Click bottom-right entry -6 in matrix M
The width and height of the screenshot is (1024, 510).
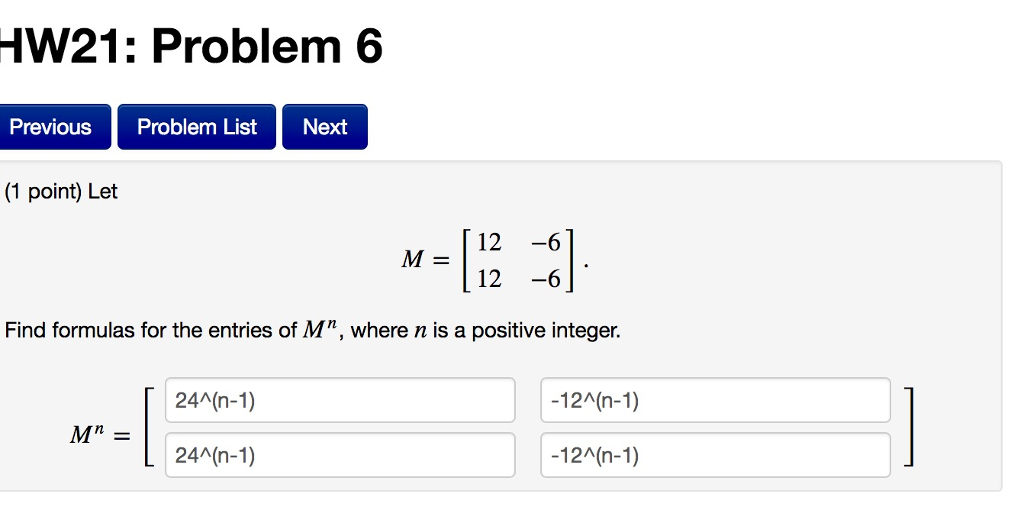[546, 279]
